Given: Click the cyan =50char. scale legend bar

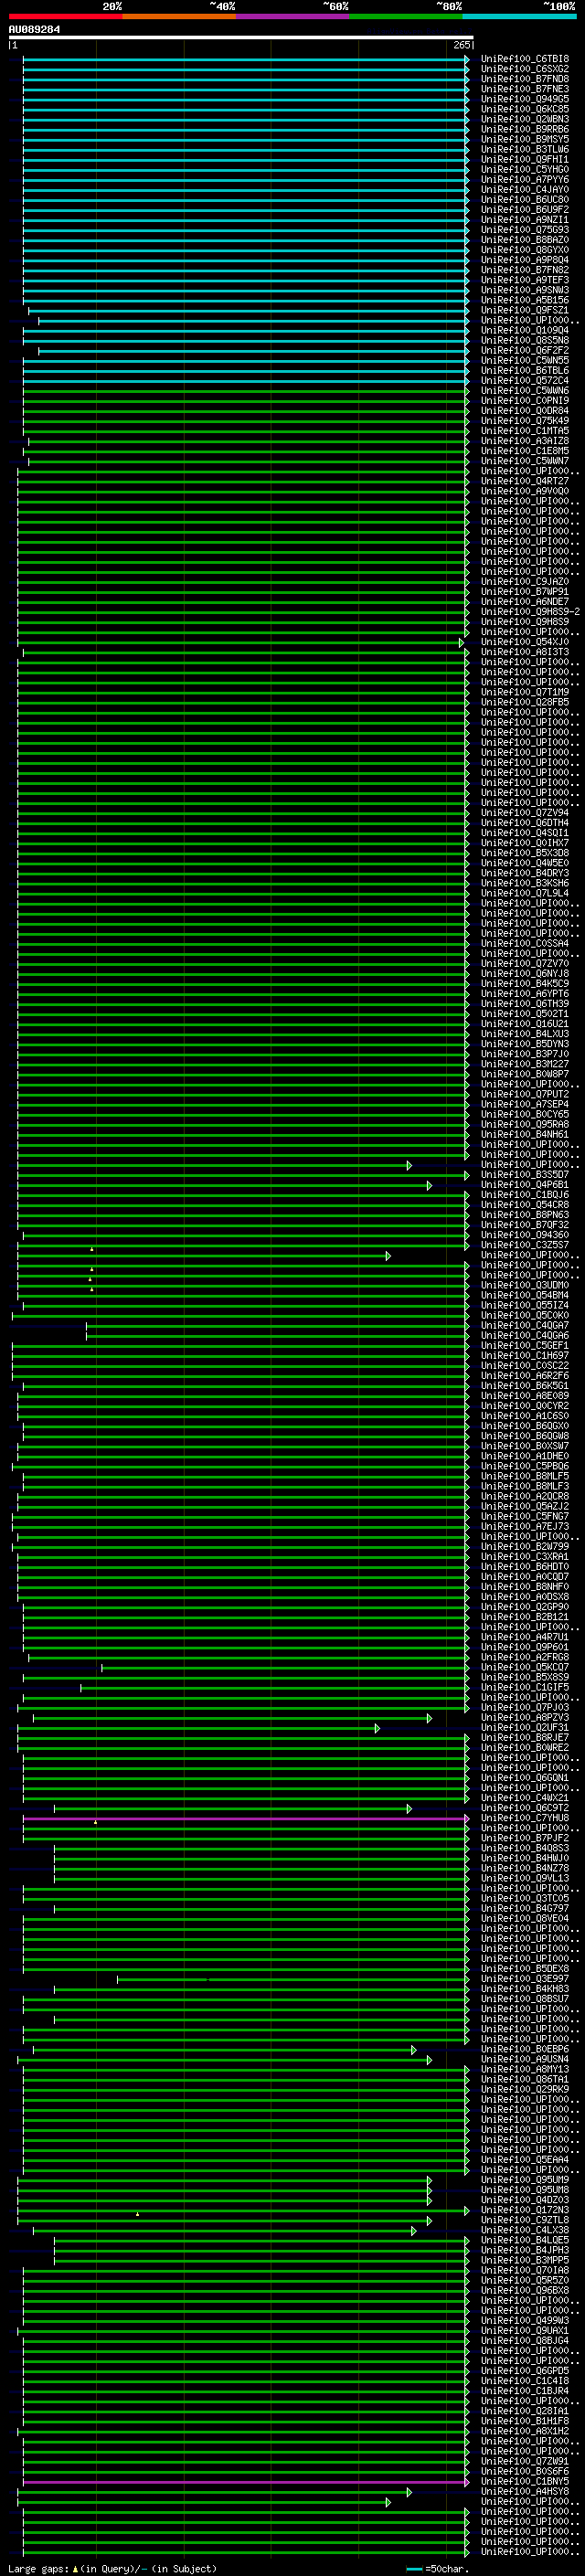Looking at the screenshot, I should [x=414, y=2569].
